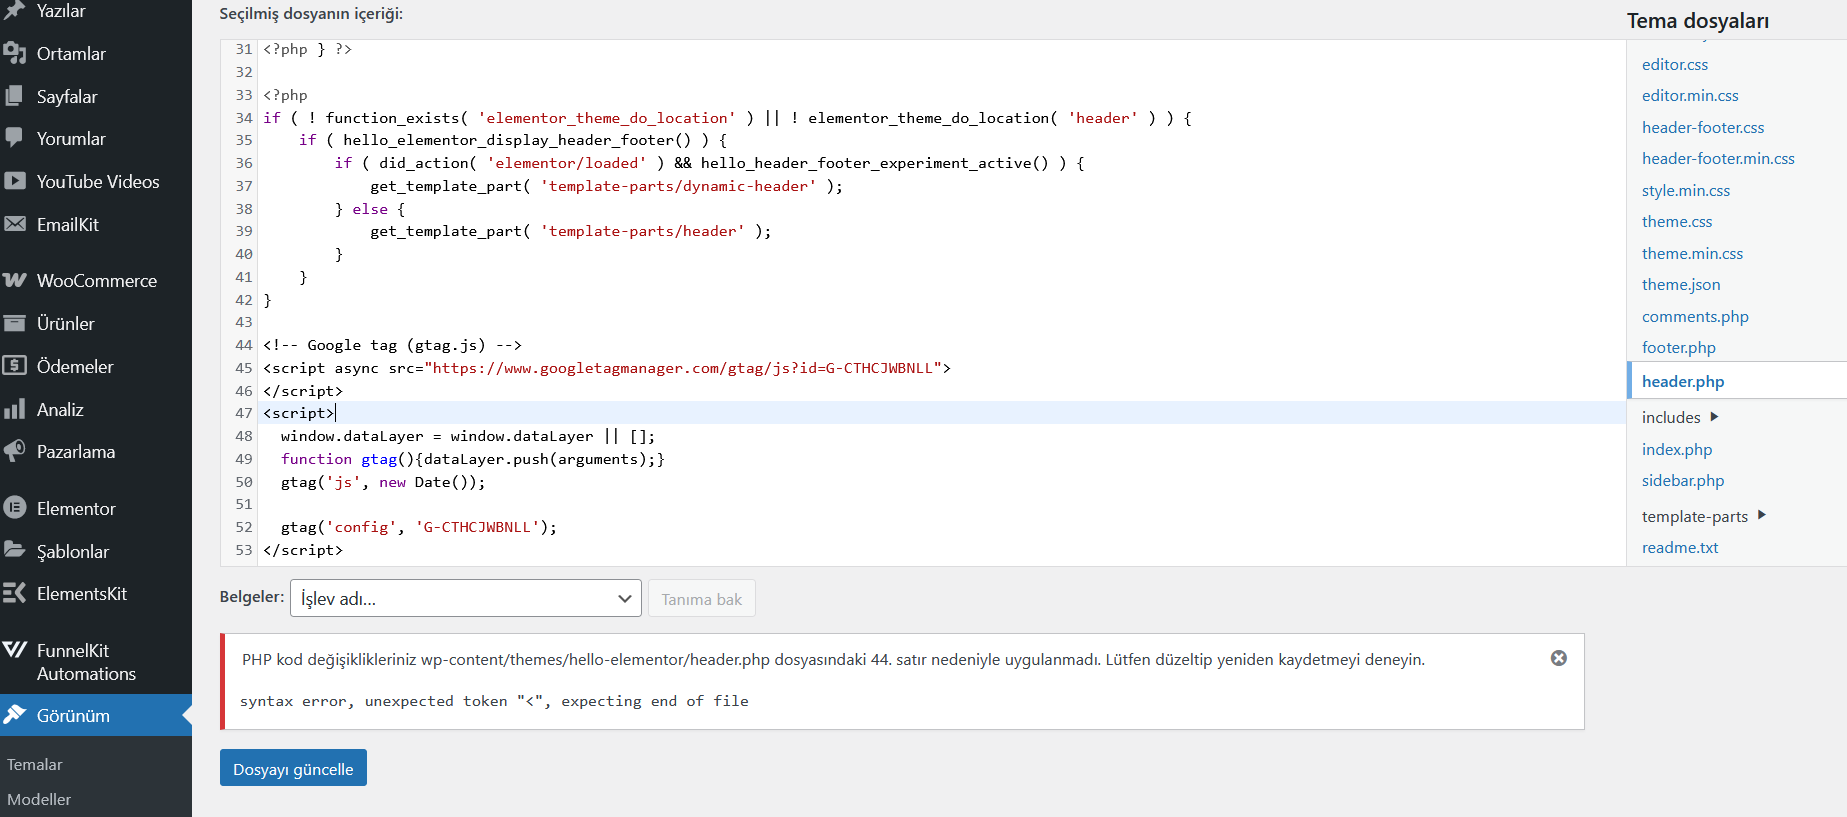Dismiss the PHP syntax error notice
1847x817 pixels.
(x=1558, y=658)
